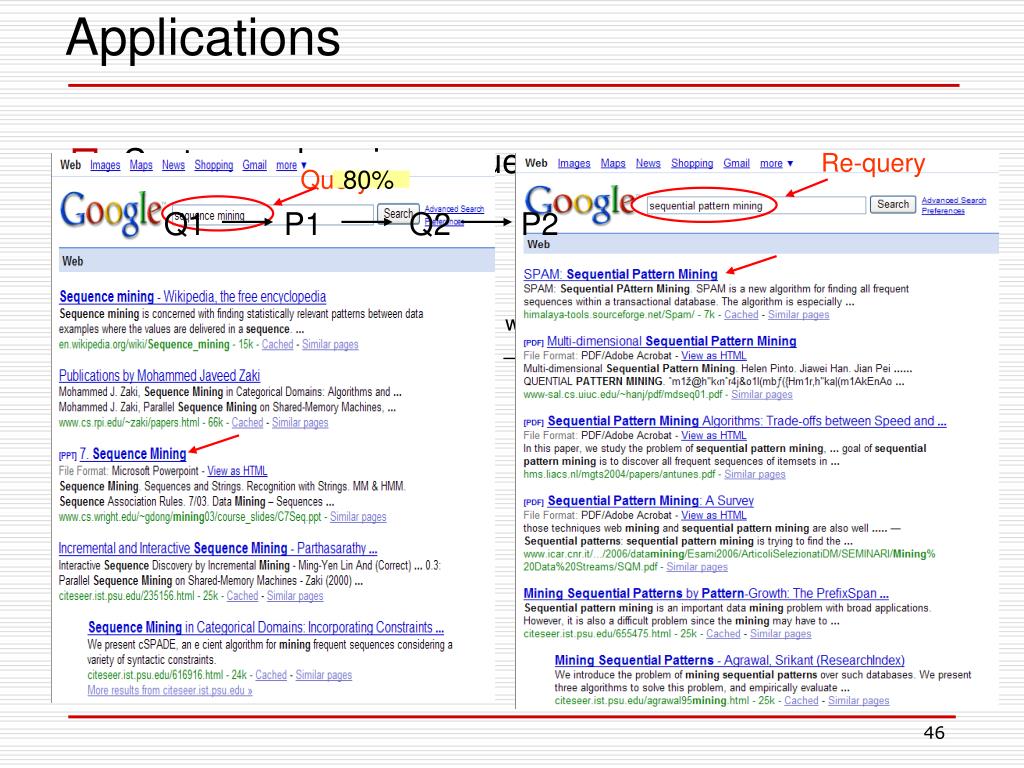Click News link in right Google page
1024x768 pixels.
[648, 163]
